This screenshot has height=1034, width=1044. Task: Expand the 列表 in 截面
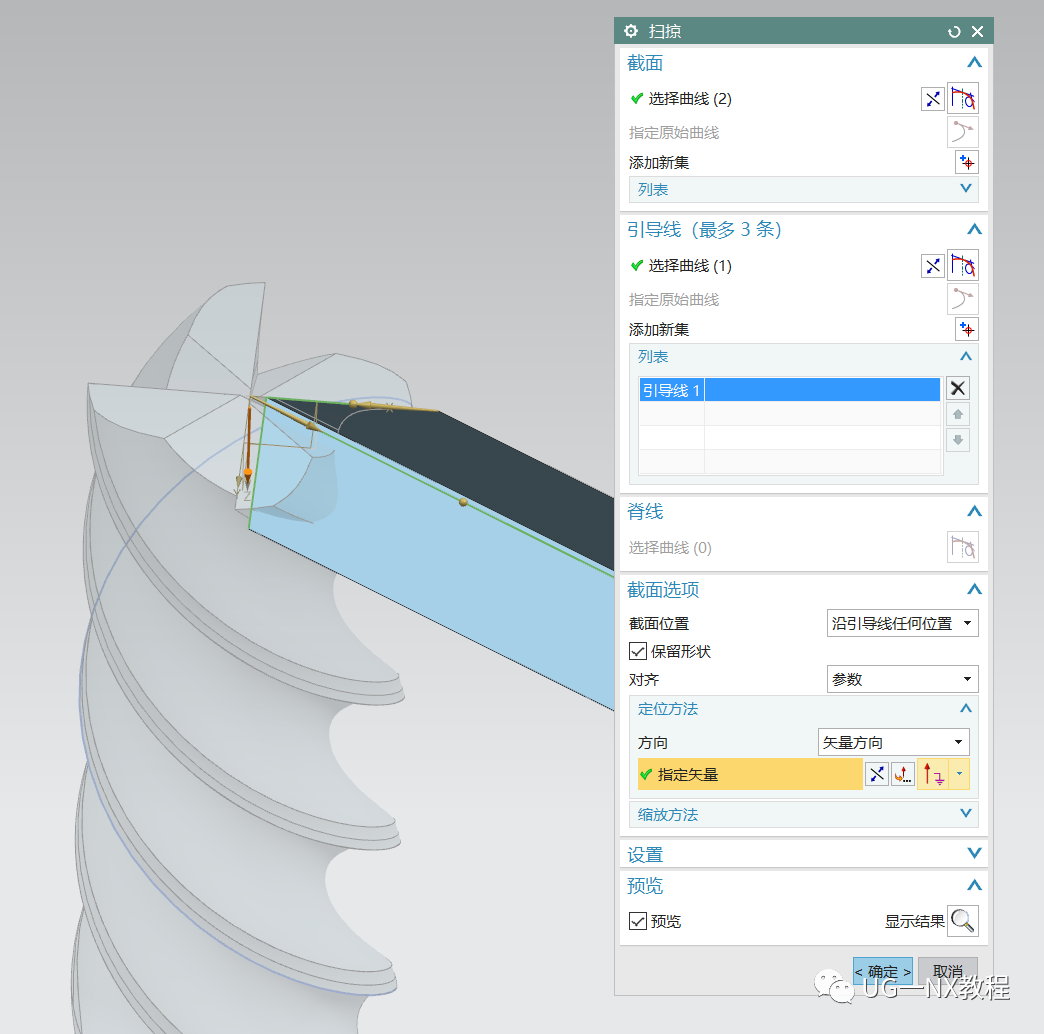pos(965,189)
